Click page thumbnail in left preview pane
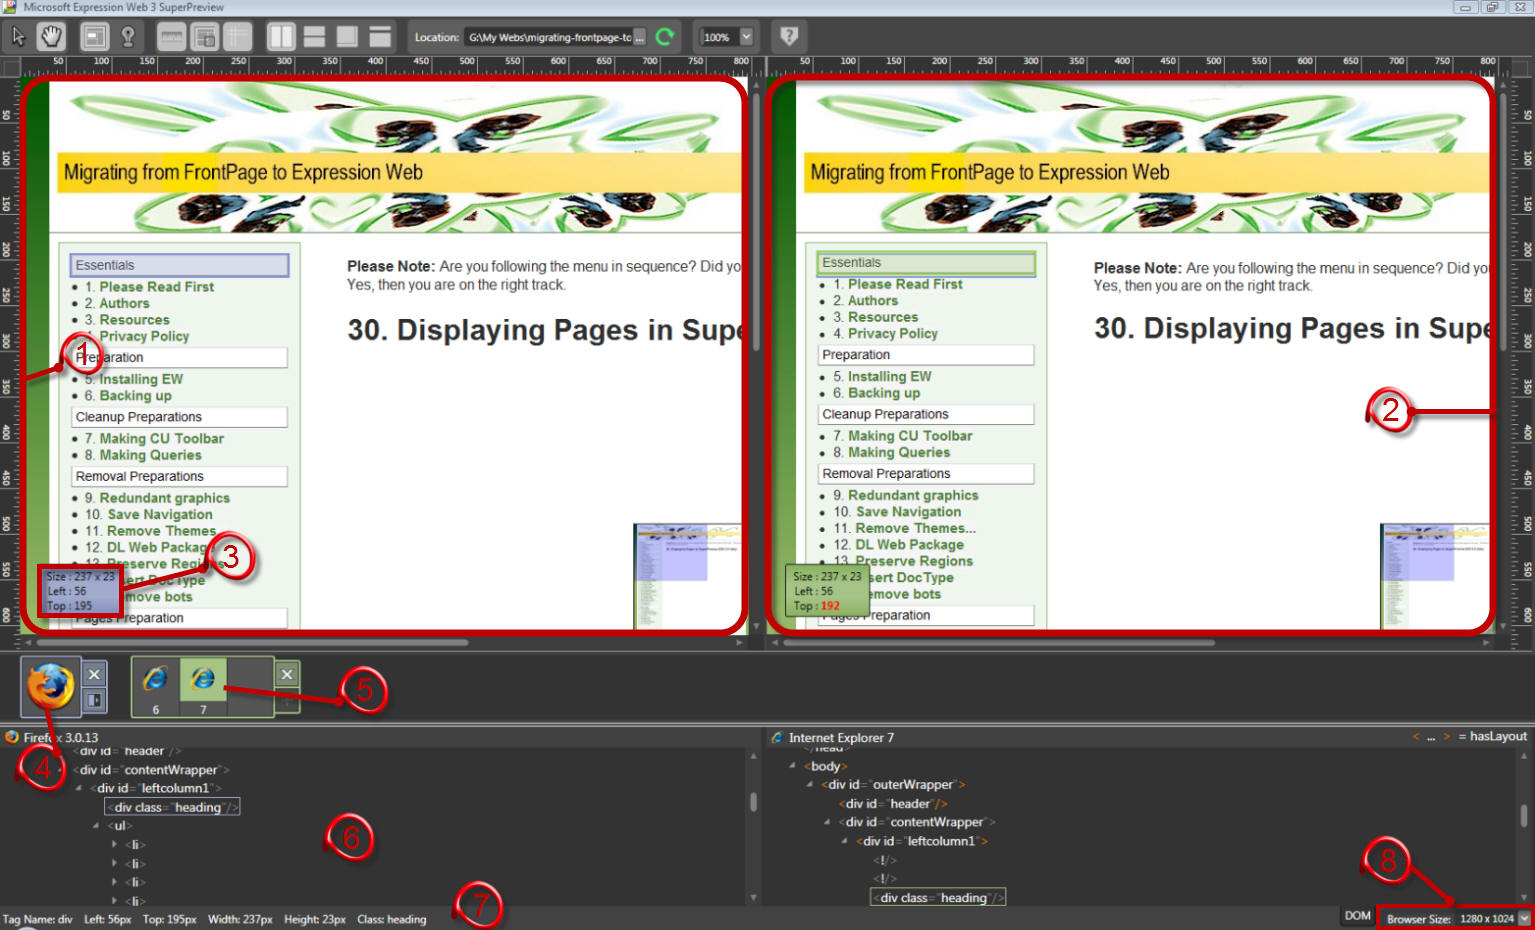 point(687,576)
